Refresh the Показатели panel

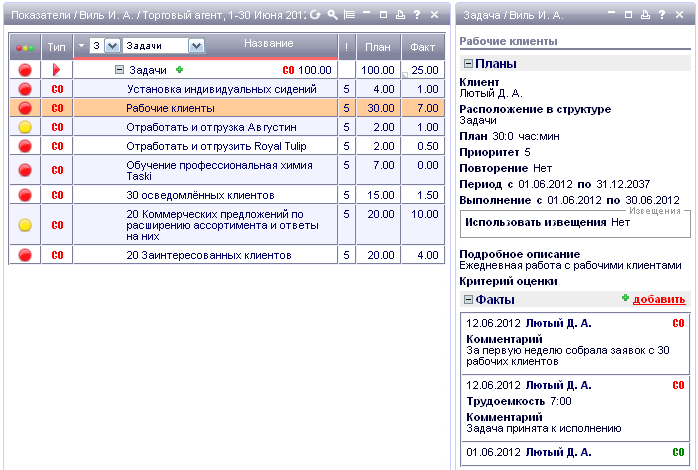click(315, 15)
